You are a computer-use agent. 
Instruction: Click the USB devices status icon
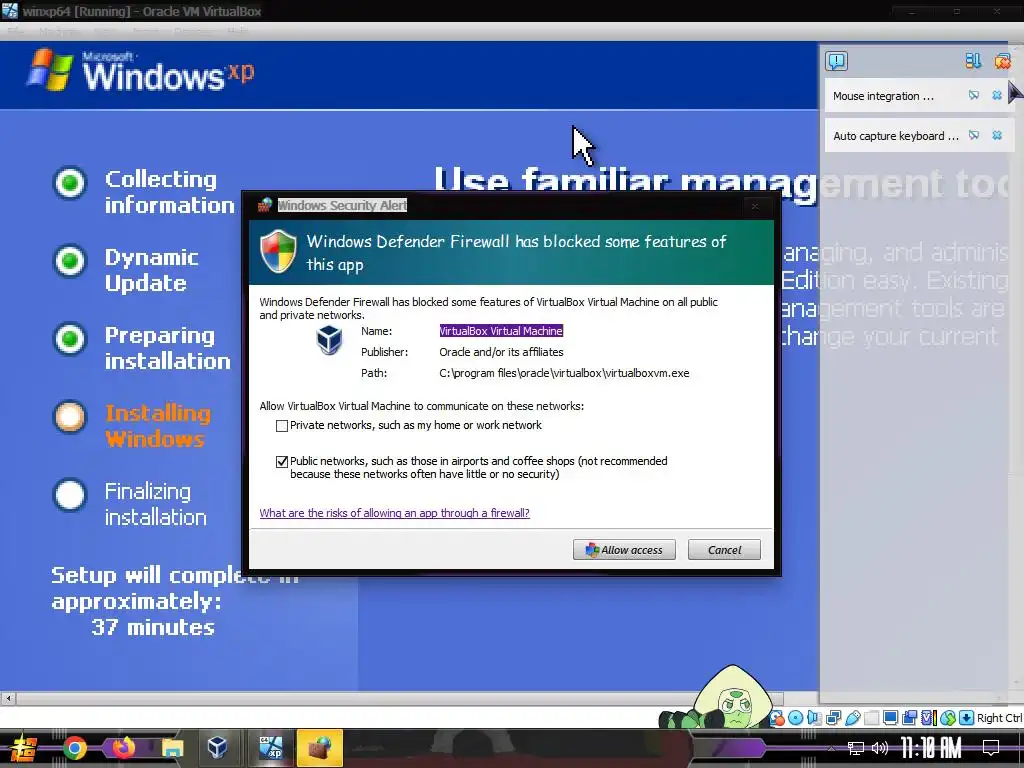(852, 718)
